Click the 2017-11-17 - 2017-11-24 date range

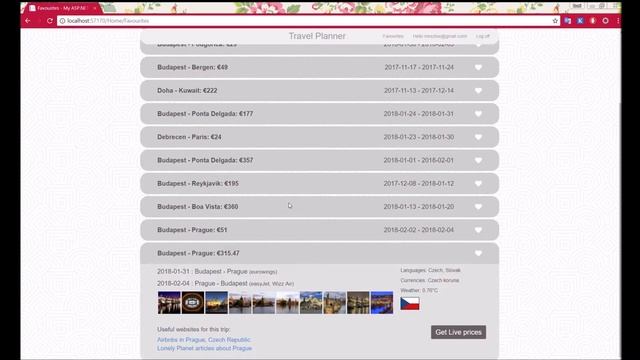pyautogui.click(x=419, y=67)
